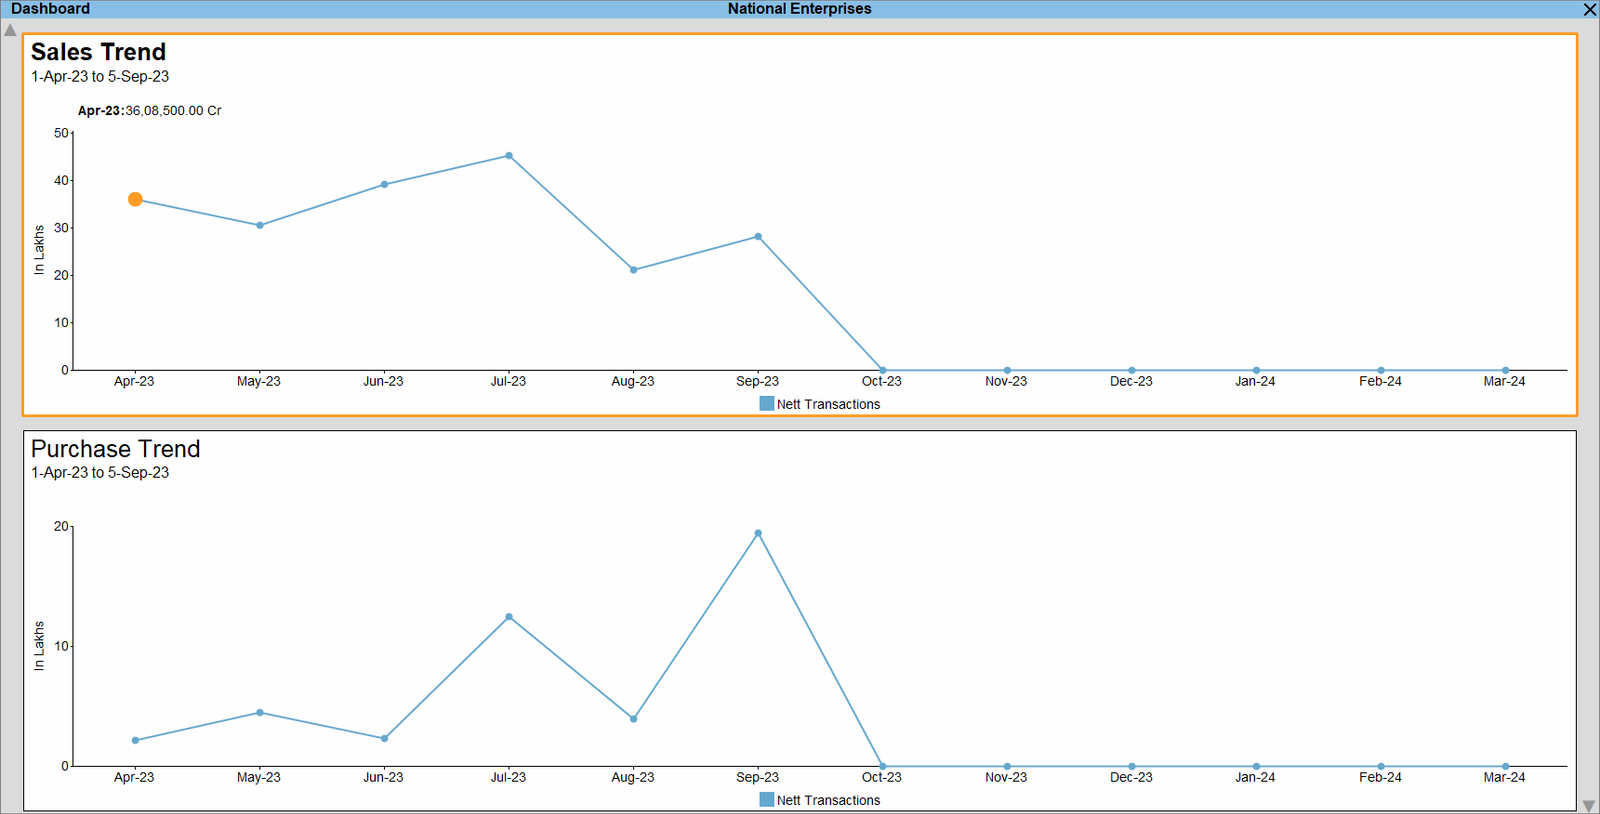Select the Purchase Trend tile title
The height and width of the screenshot is (814, 1600).
click(115, 449)
